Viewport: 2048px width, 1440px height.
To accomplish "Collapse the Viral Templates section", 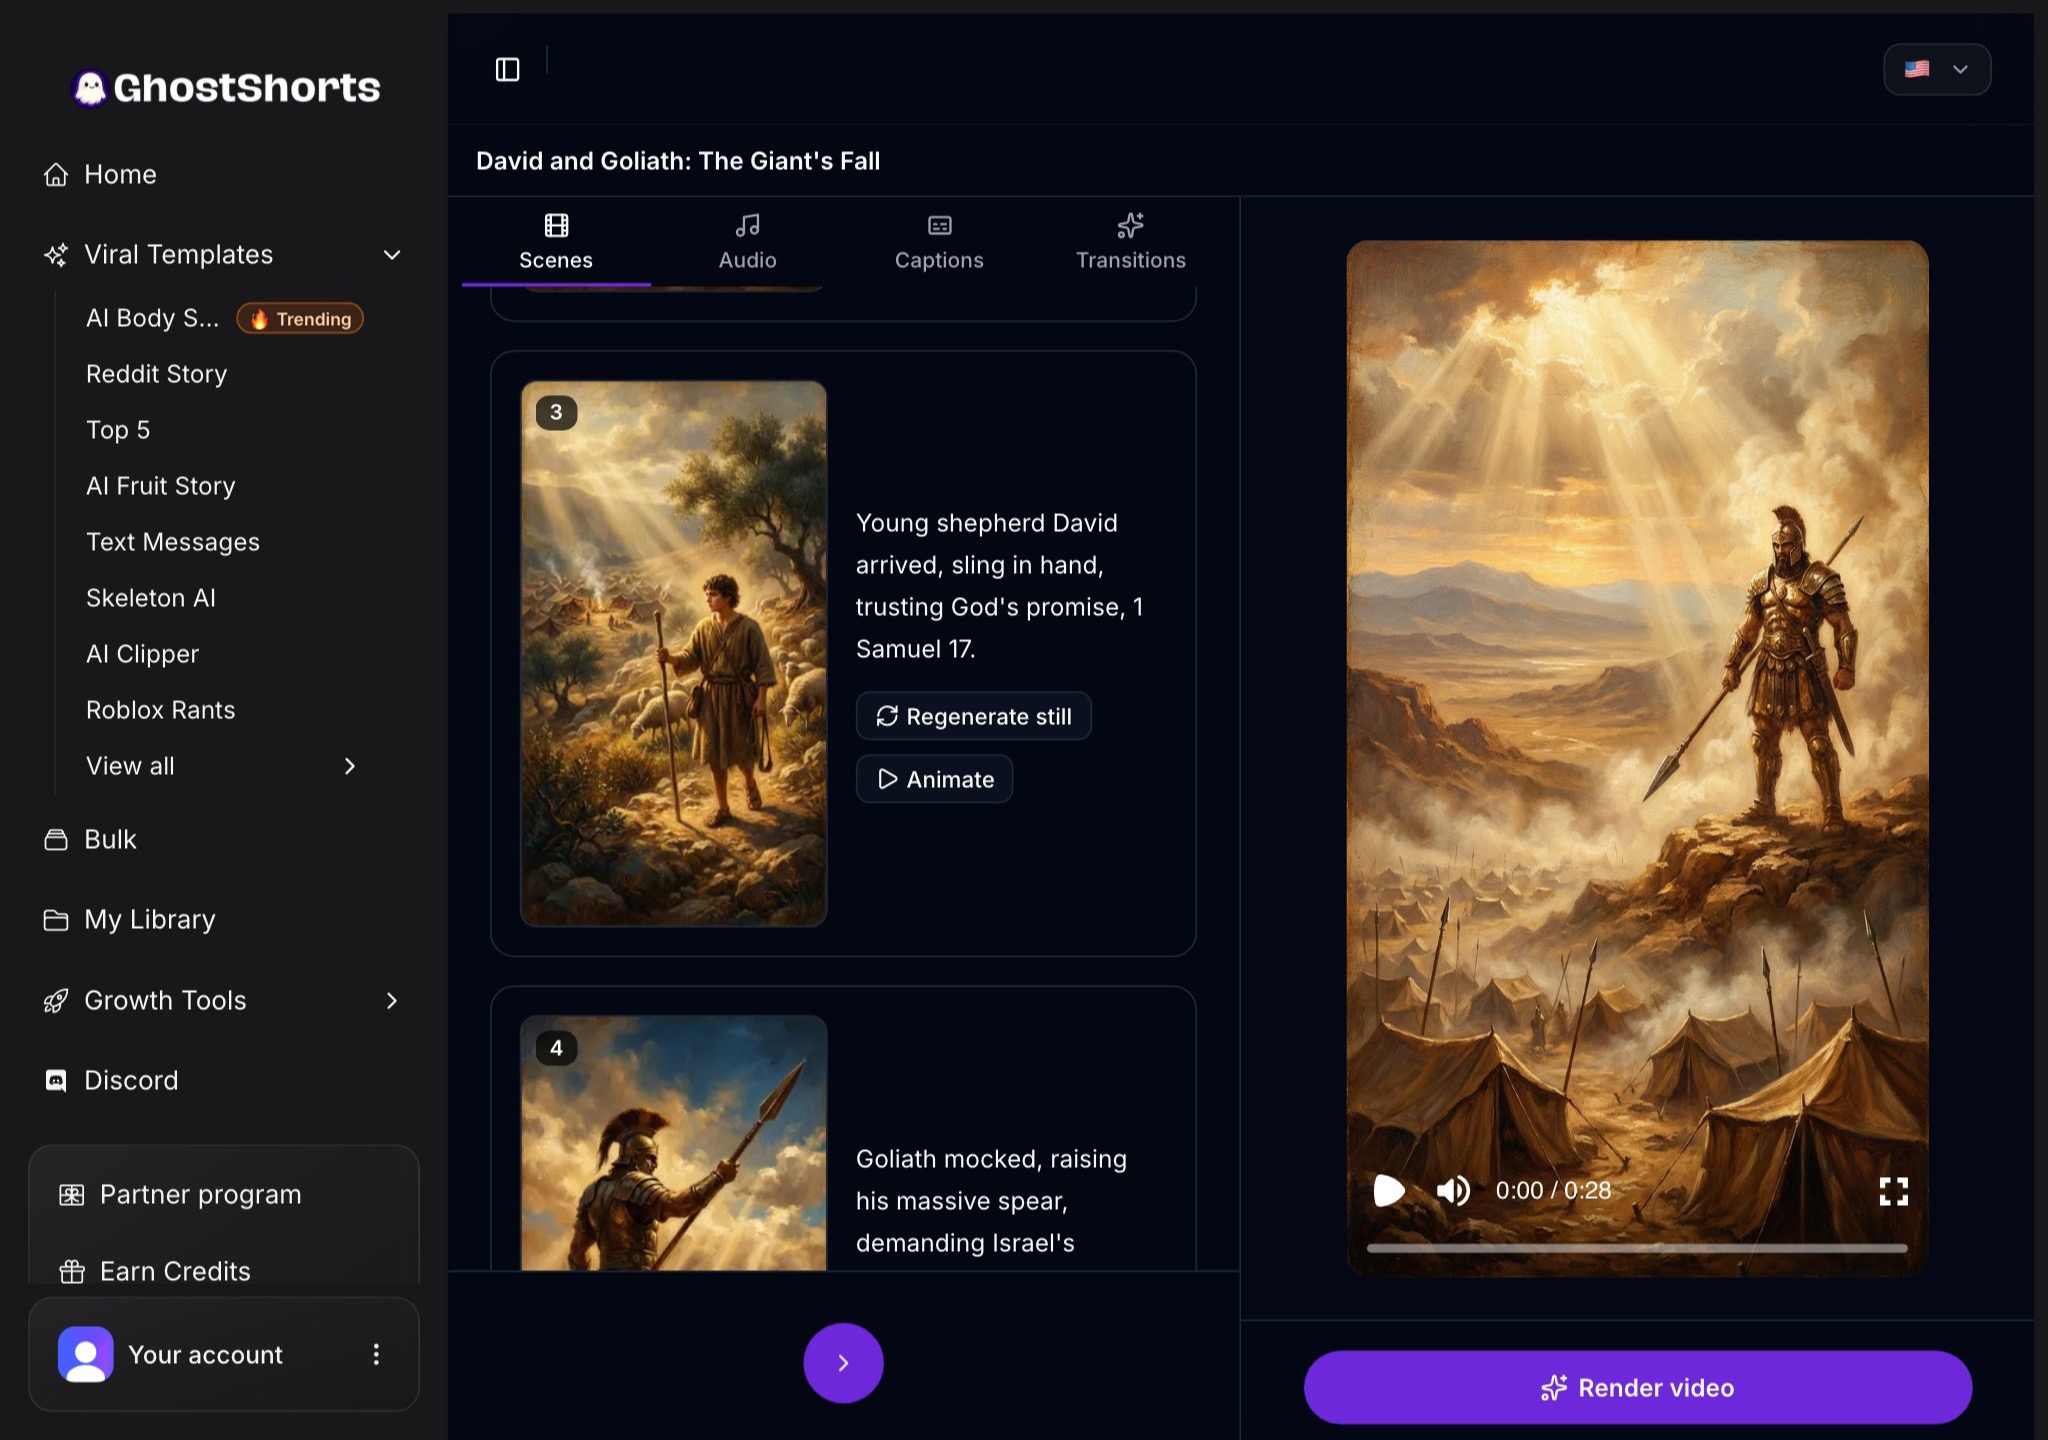I will 392,254.
